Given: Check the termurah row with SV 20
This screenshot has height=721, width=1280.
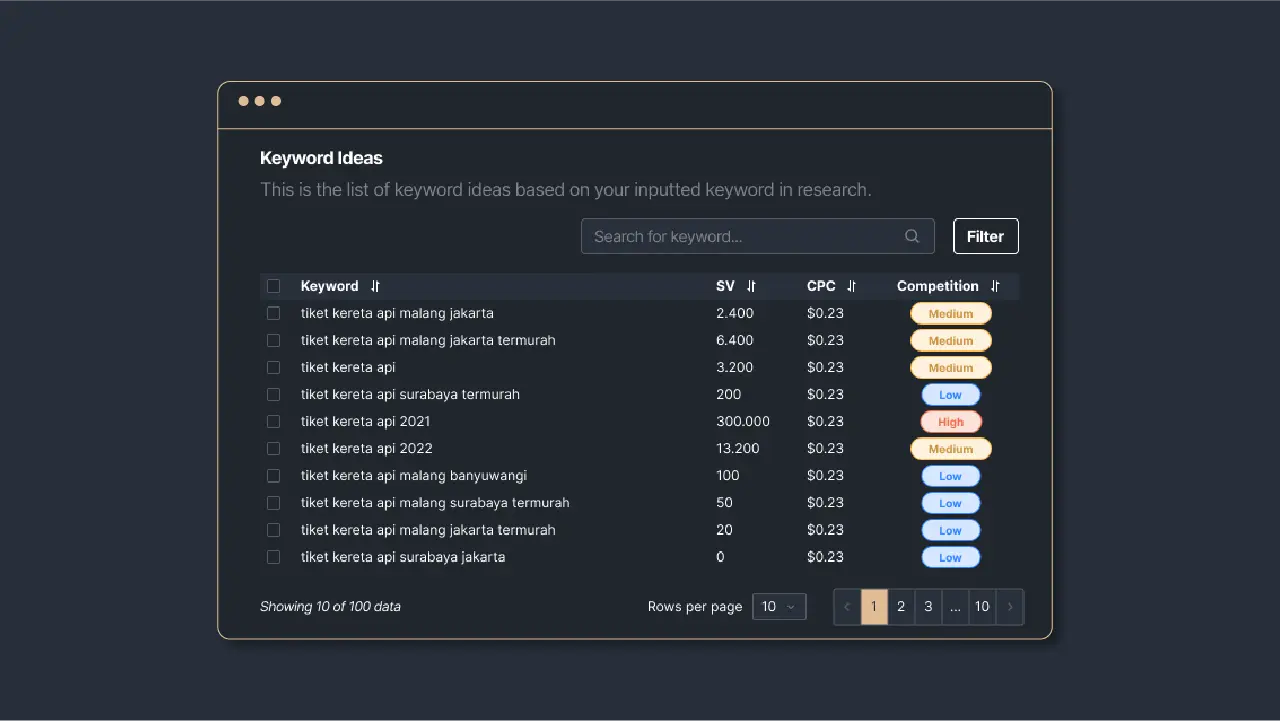Looking at the screenshot, I should pos(273,530).
